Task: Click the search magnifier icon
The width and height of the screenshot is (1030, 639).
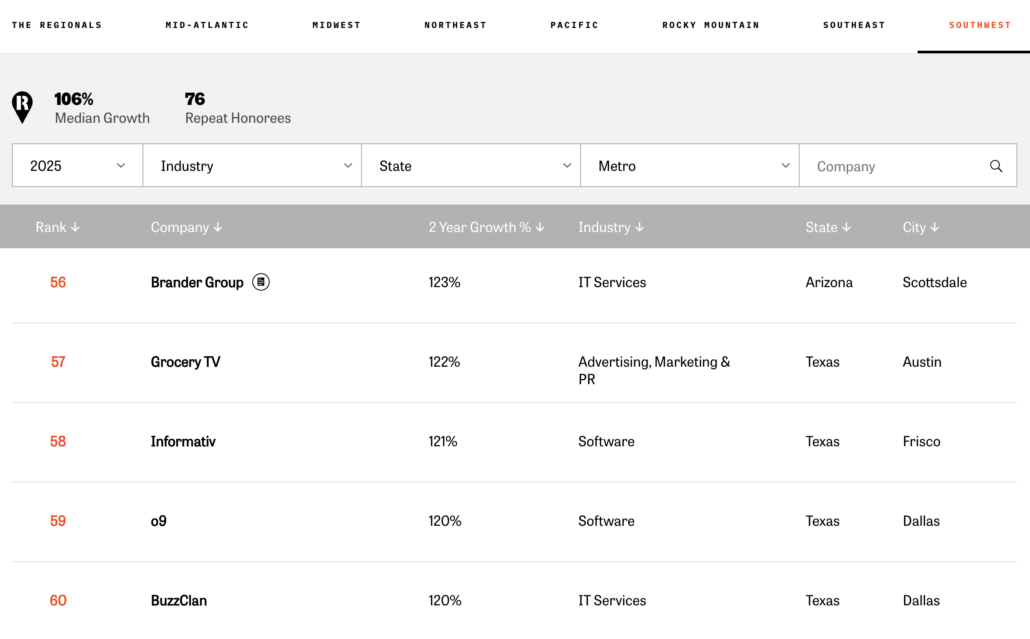Action: 996,166
